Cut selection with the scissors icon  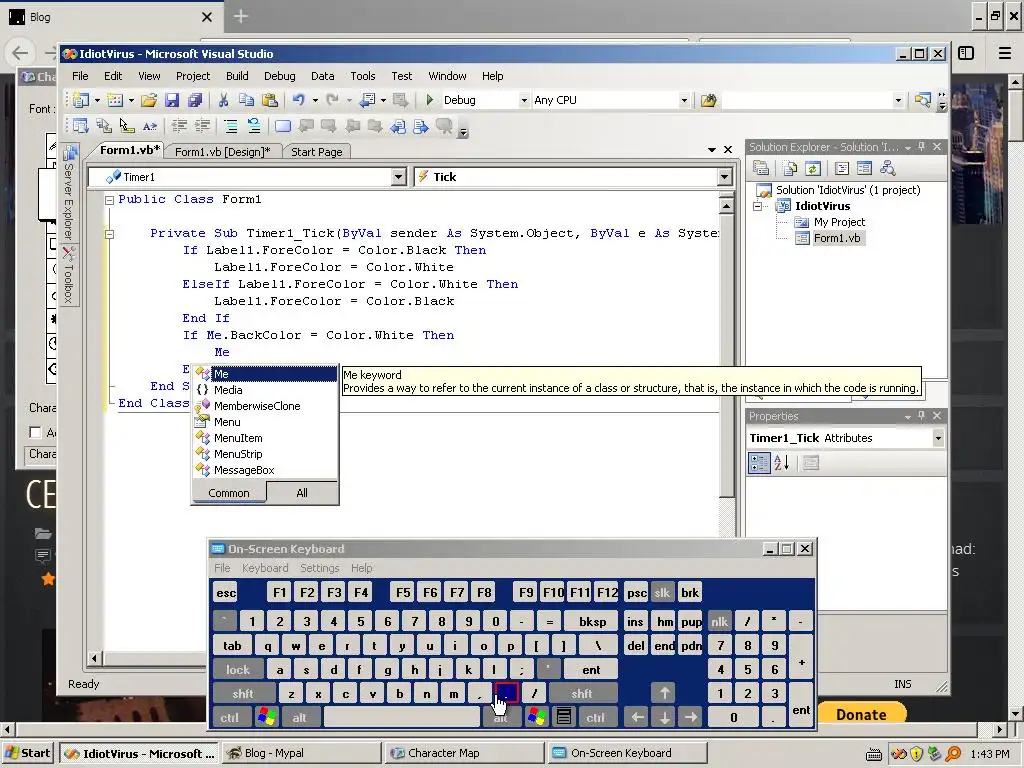pos(223,100)
